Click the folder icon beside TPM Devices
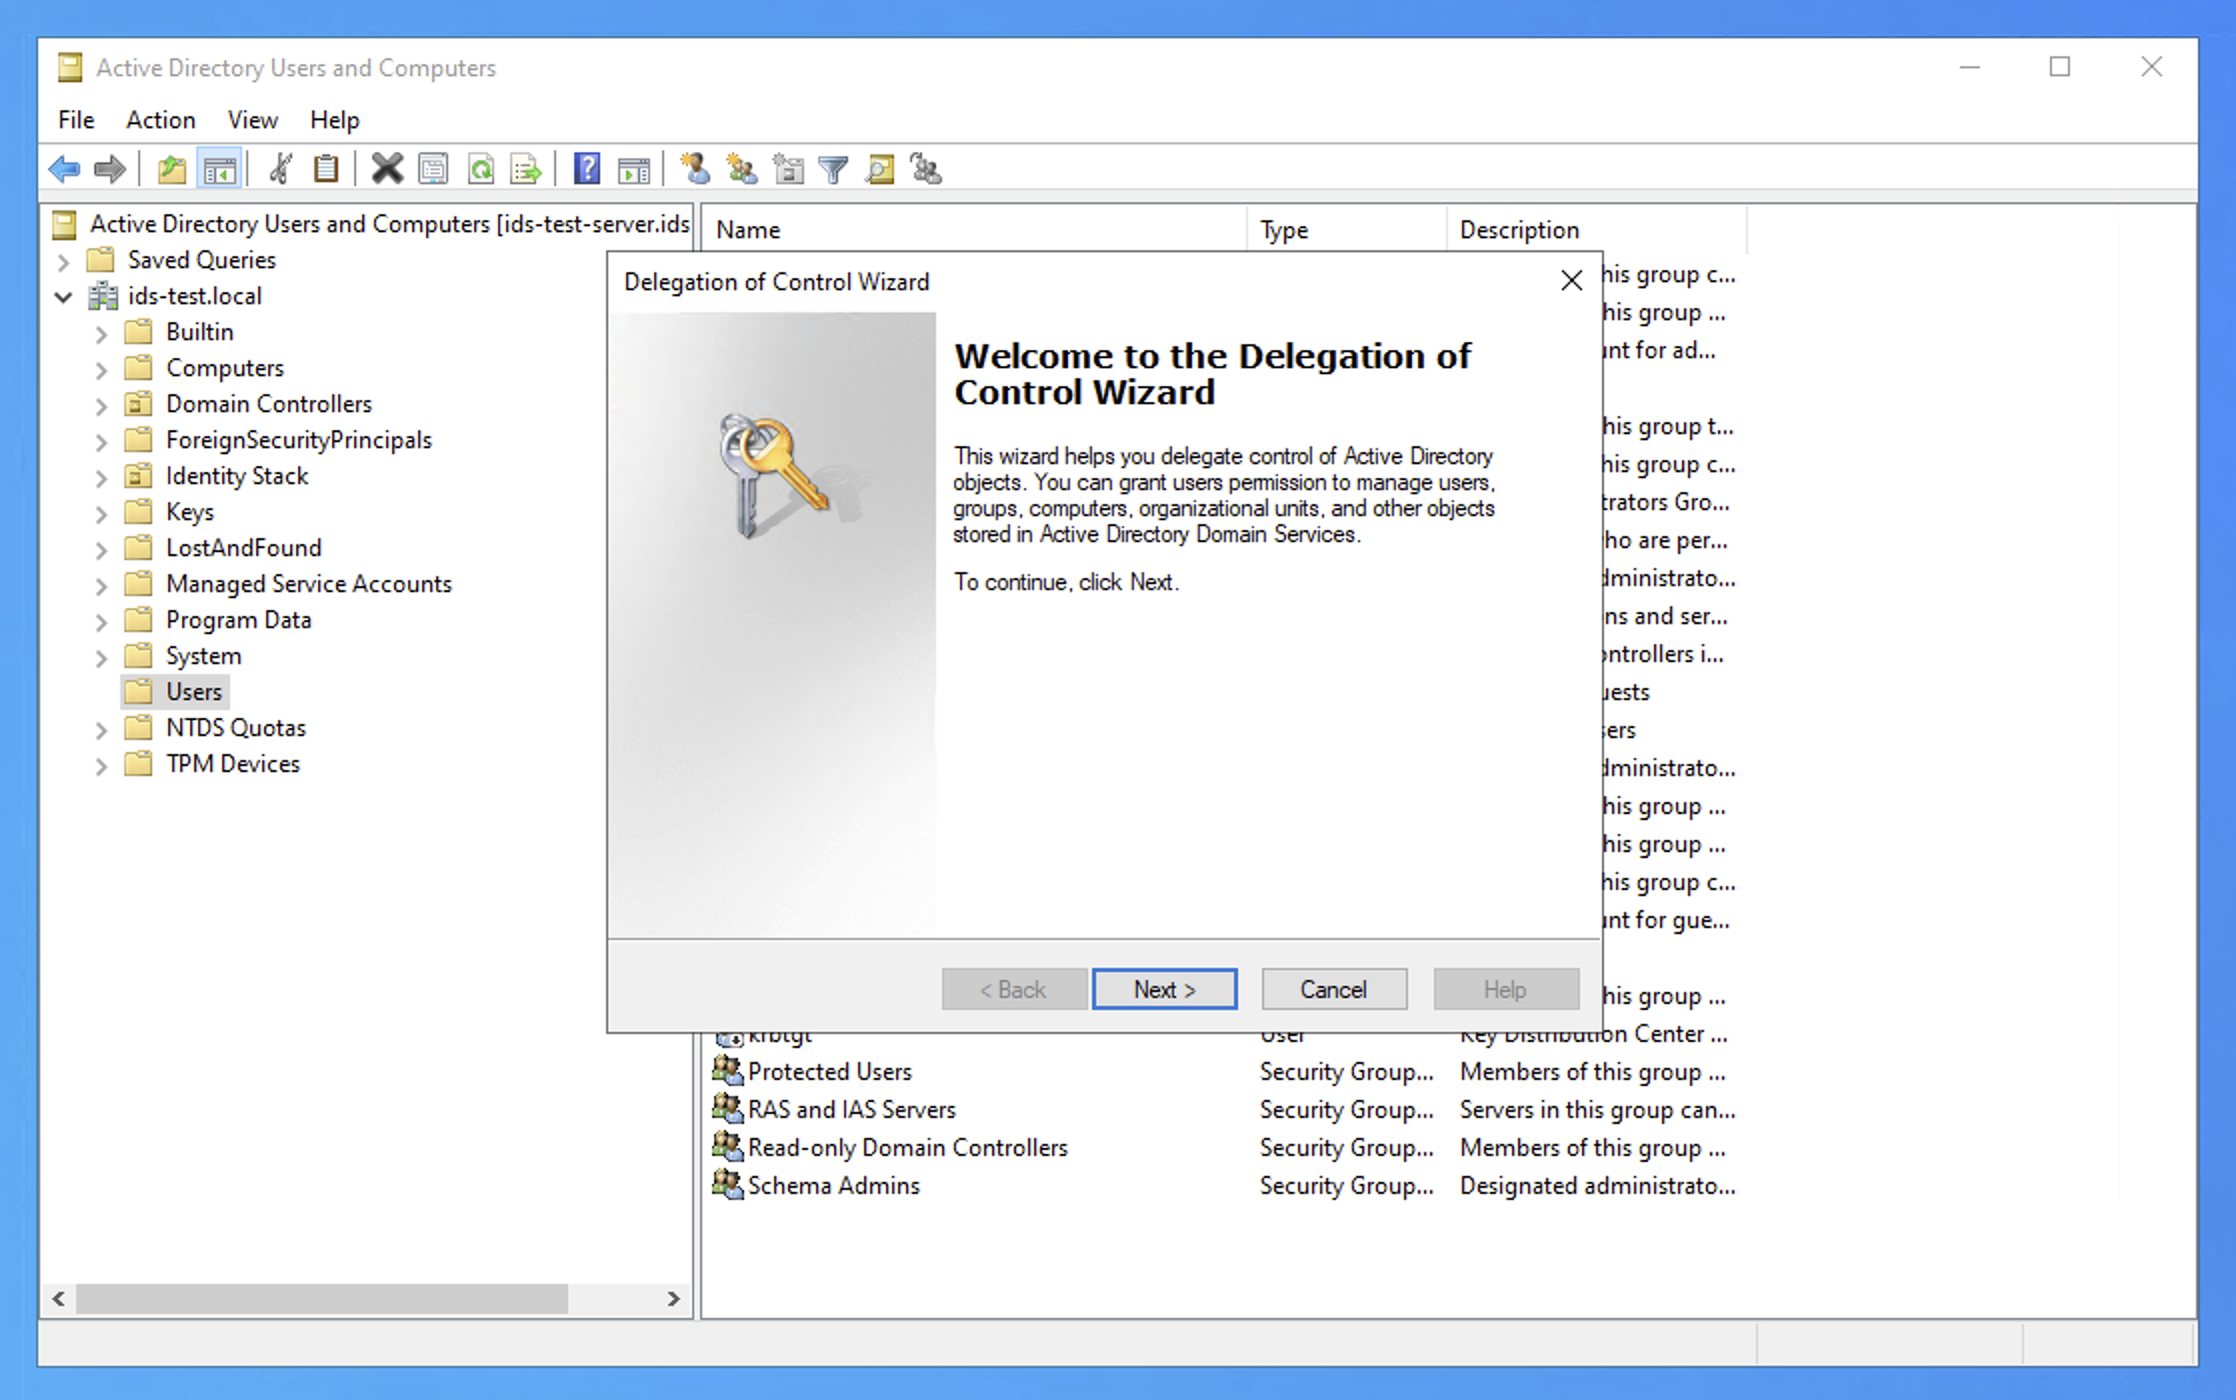2236x1400 pixels. click(138, 763)
